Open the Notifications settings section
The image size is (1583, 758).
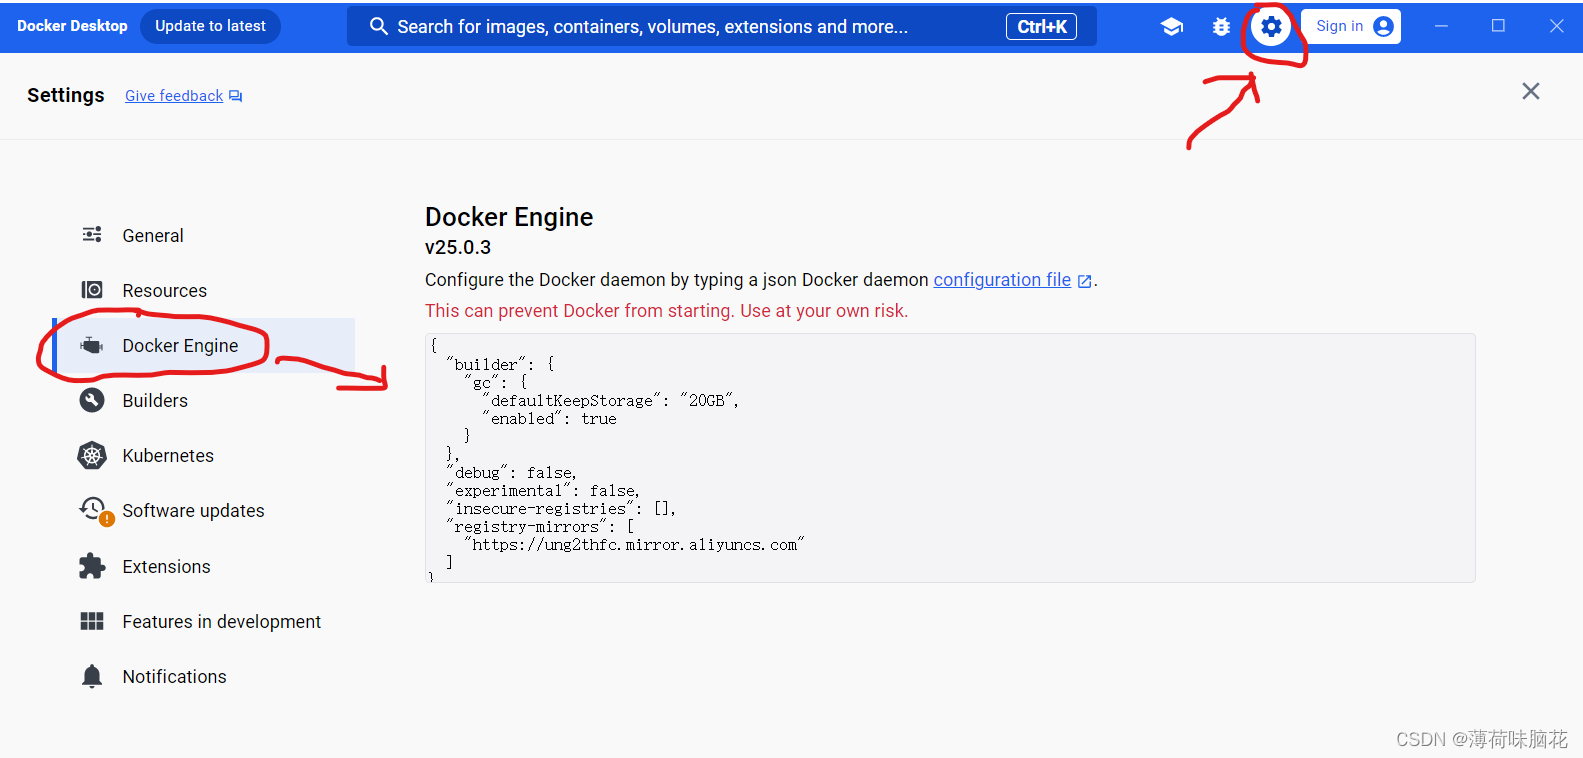[205, 676]
